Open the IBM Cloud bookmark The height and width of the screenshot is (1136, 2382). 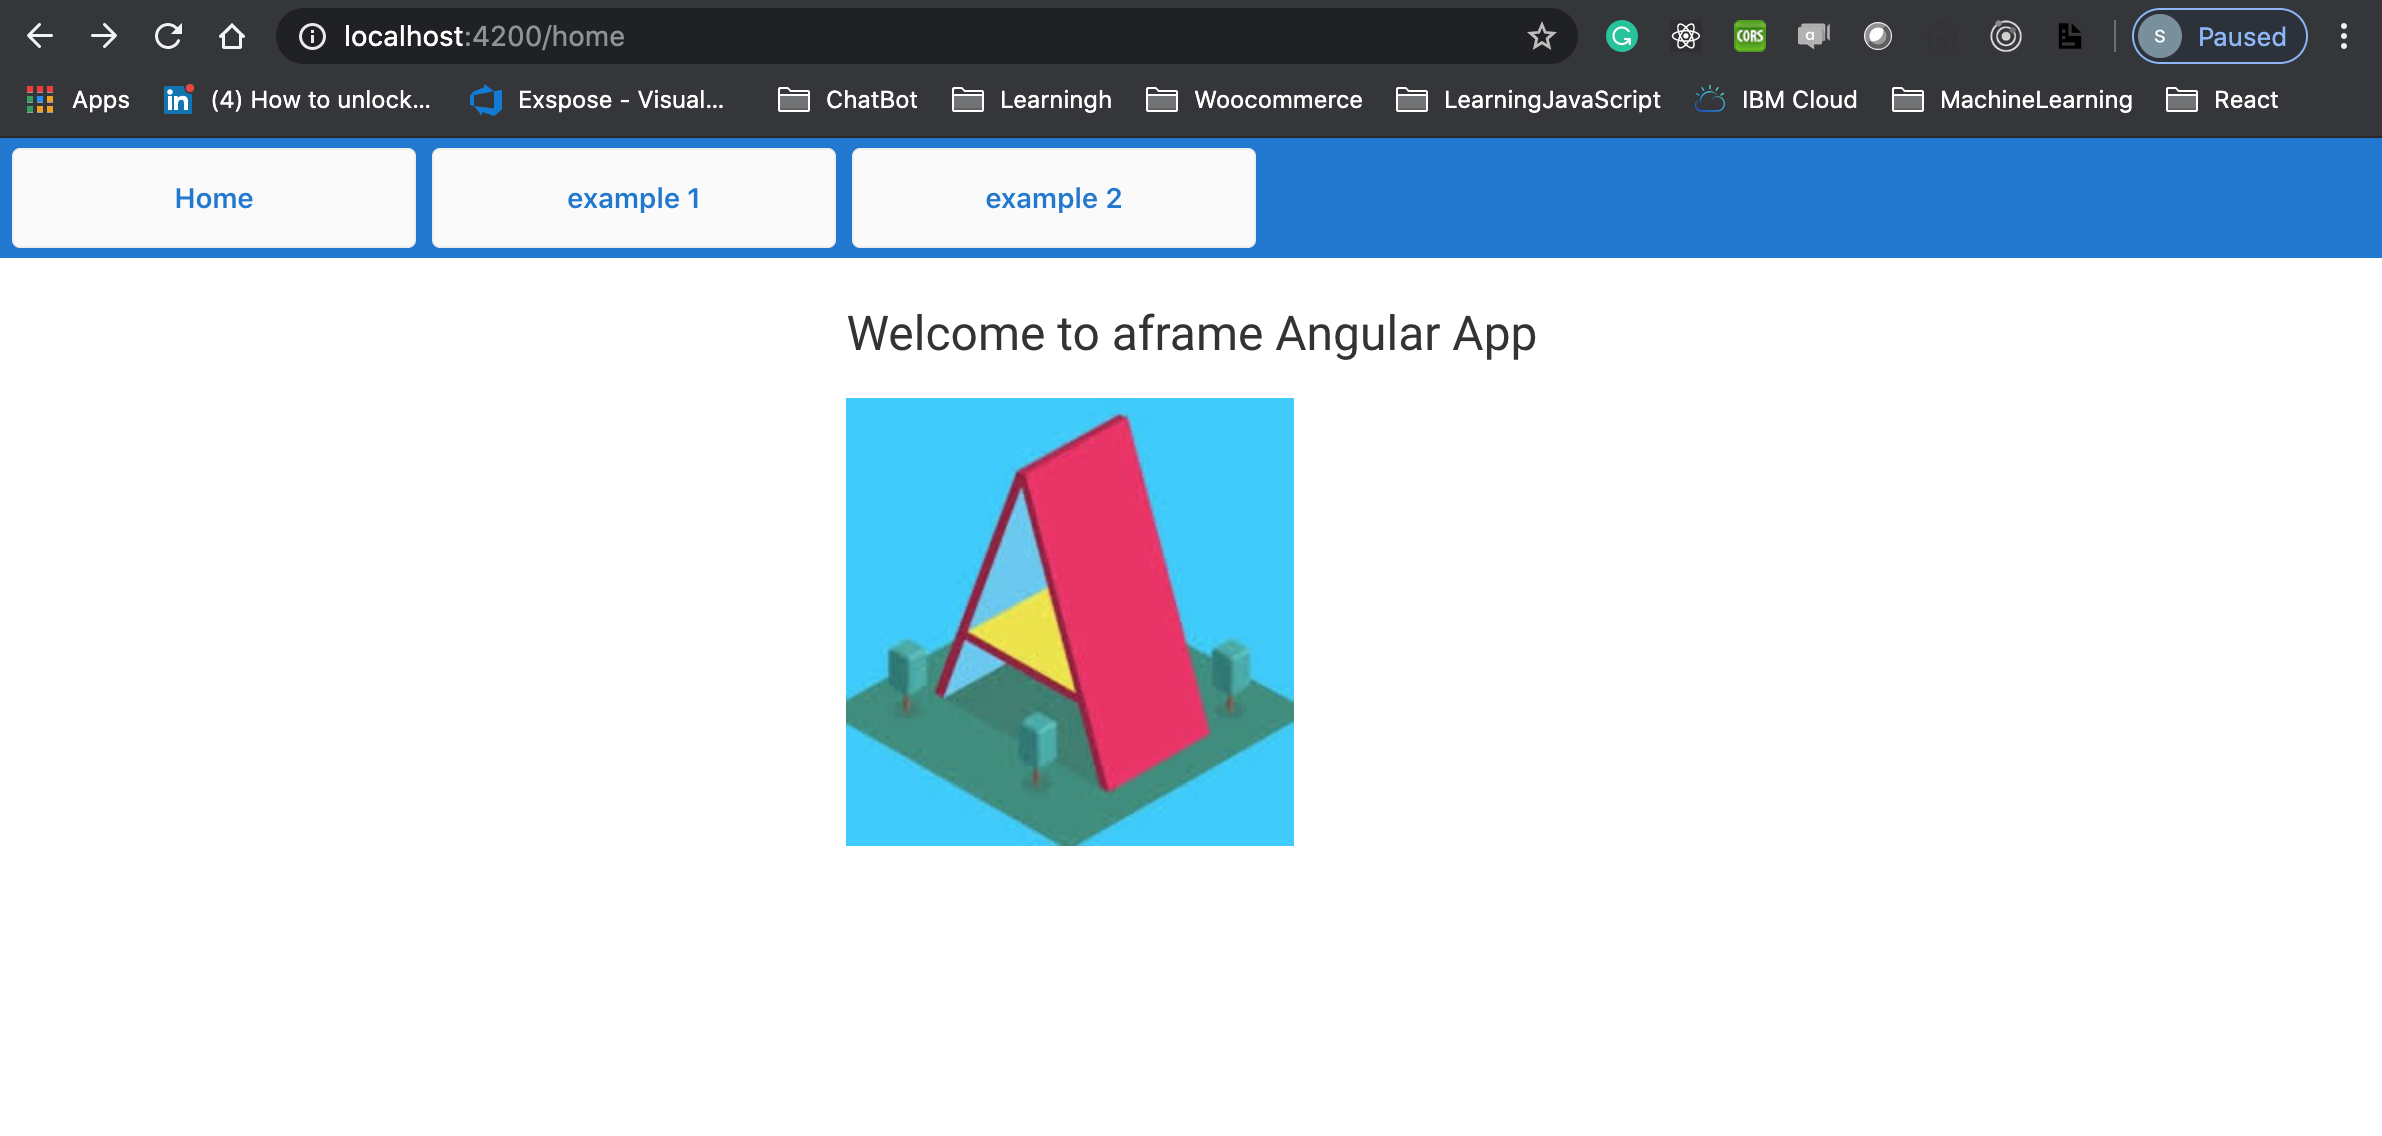pos(1776,100)
